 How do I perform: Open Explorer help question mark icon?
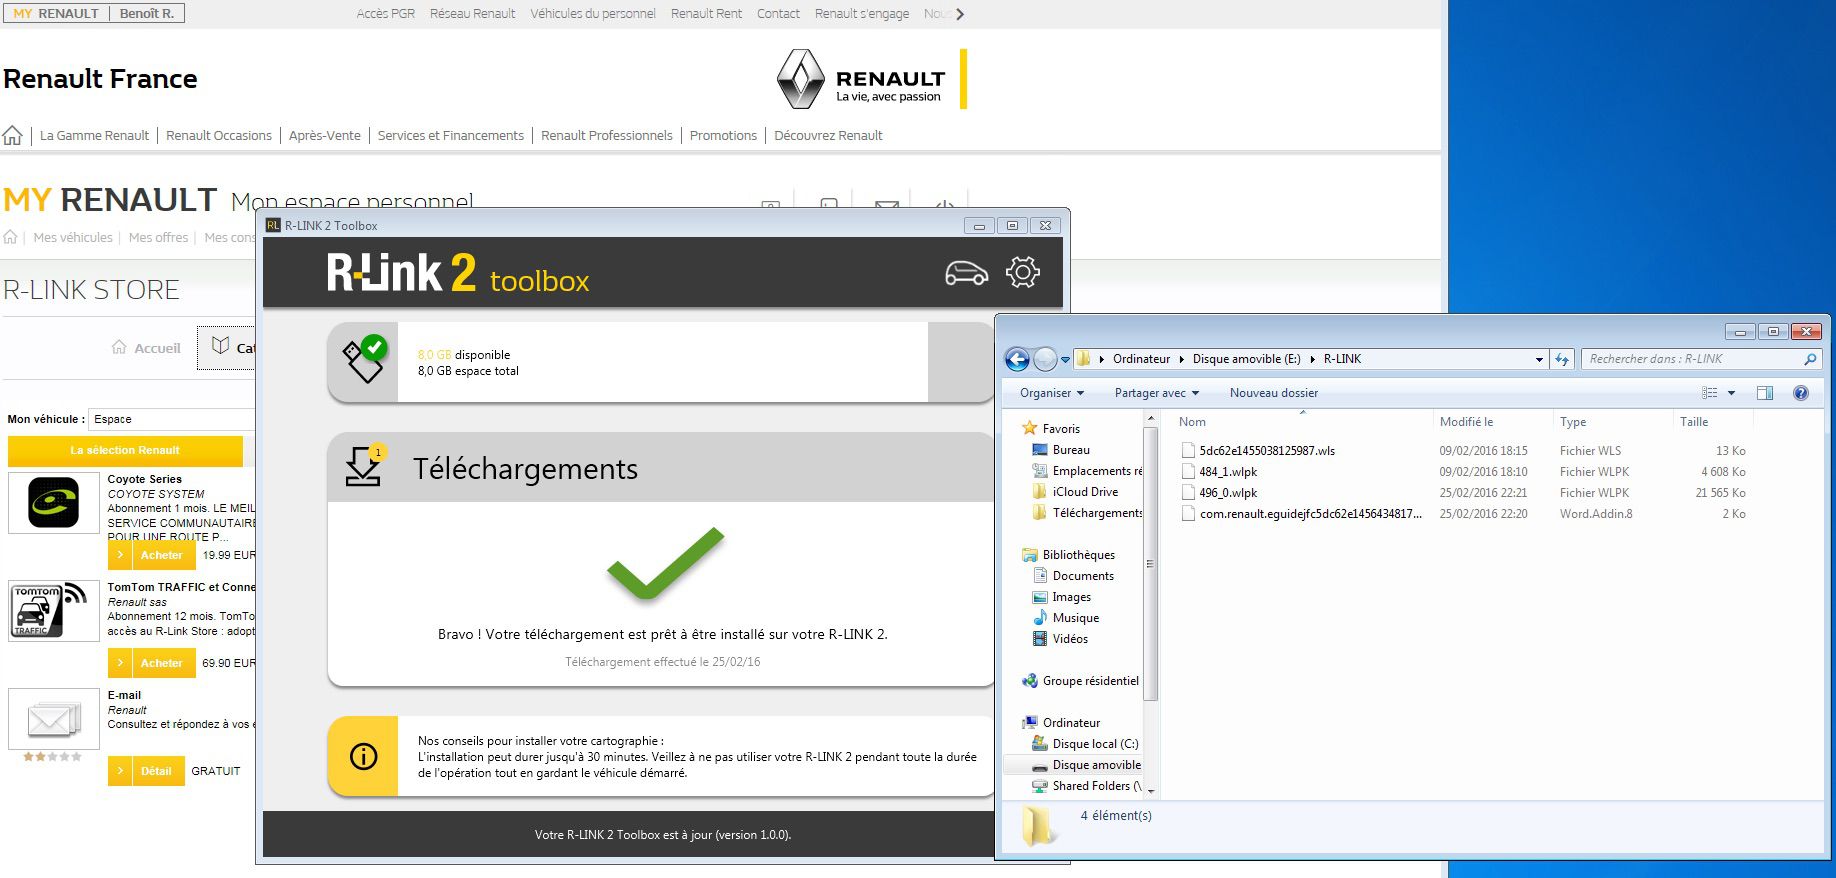[x=1800, y=393]
